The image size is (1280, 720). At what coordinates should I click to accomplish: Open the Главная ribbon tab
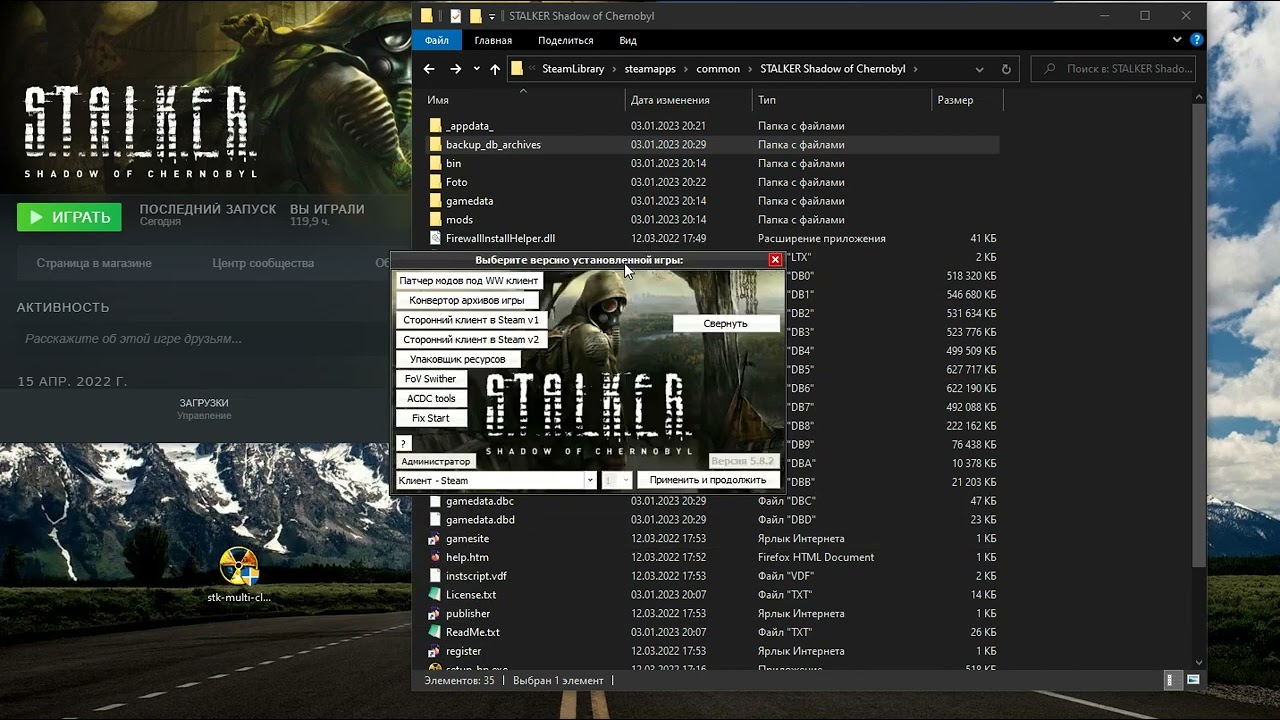tap(493, 40)
